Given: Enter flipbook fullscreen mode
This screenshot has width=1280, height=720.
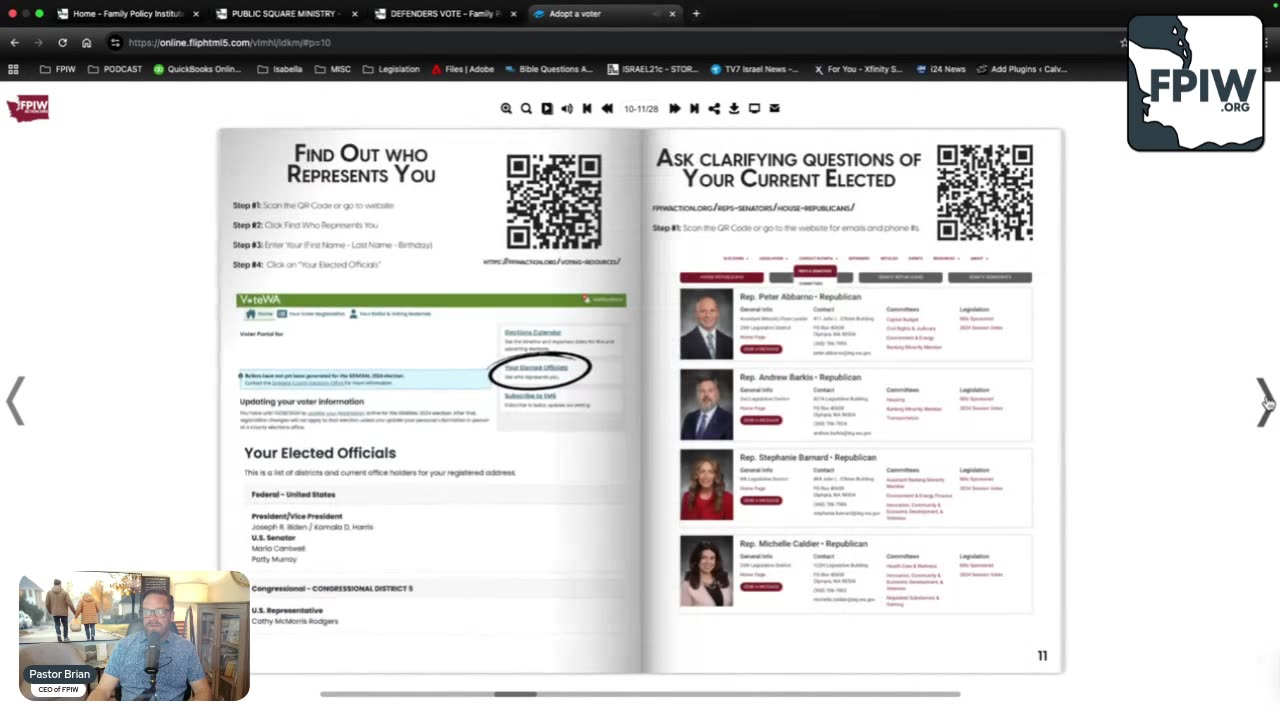Looking at the screenshot, I should (x=754, y=108).
